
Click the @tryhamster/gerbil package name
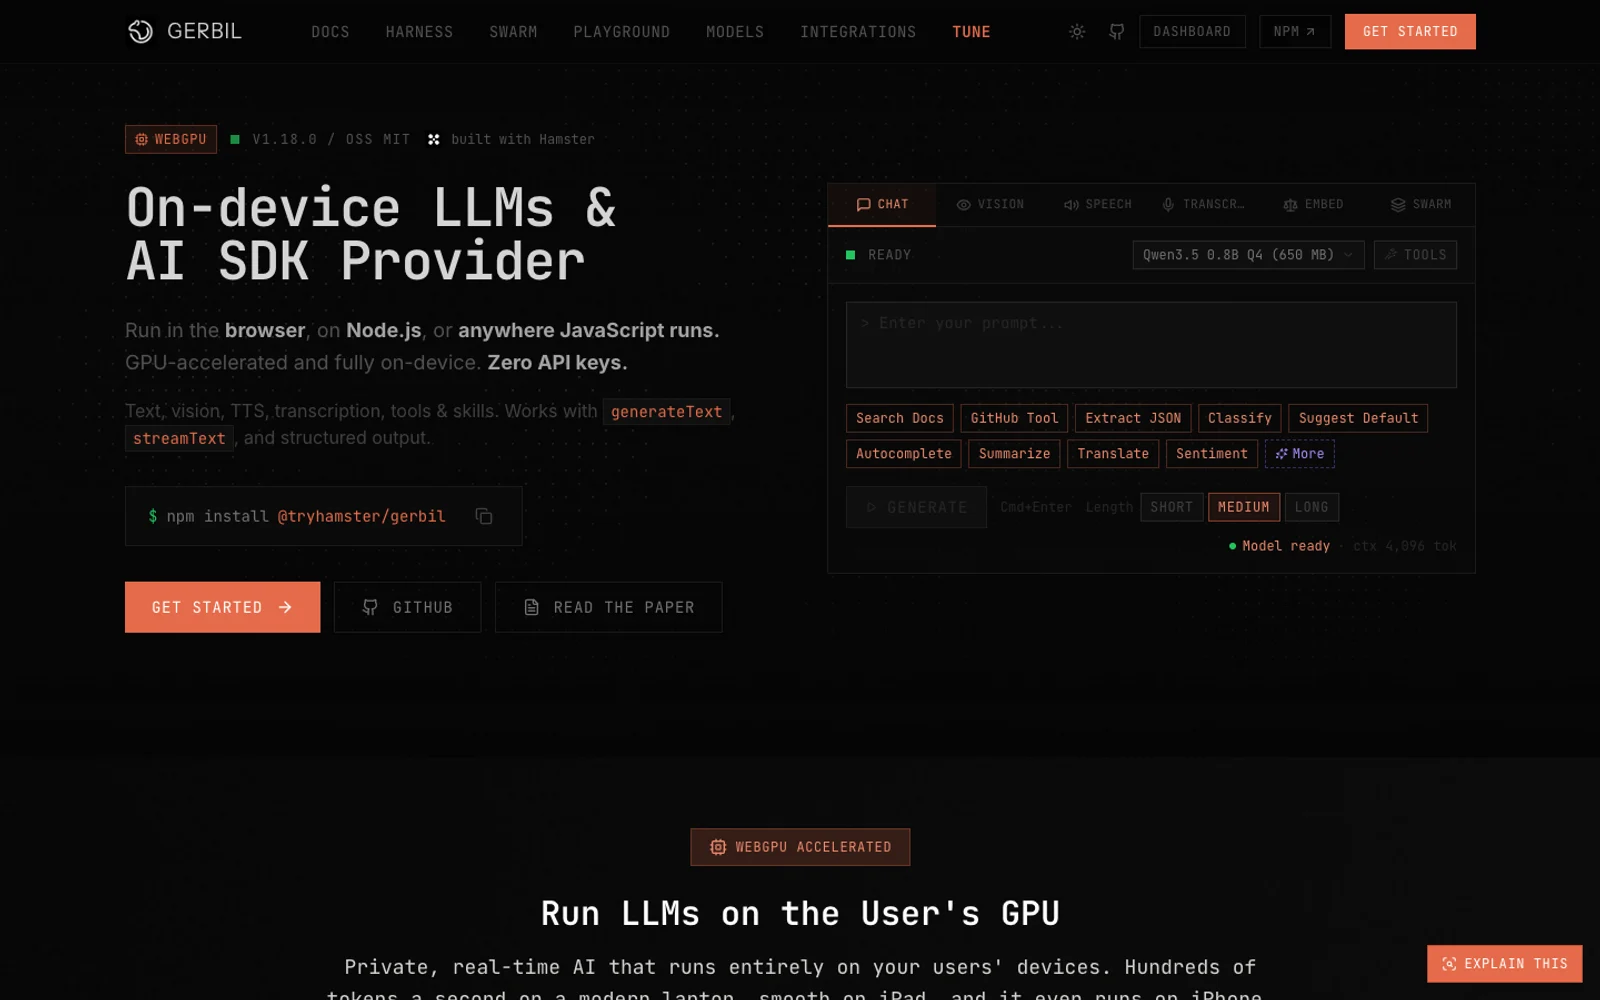[361, 516]
